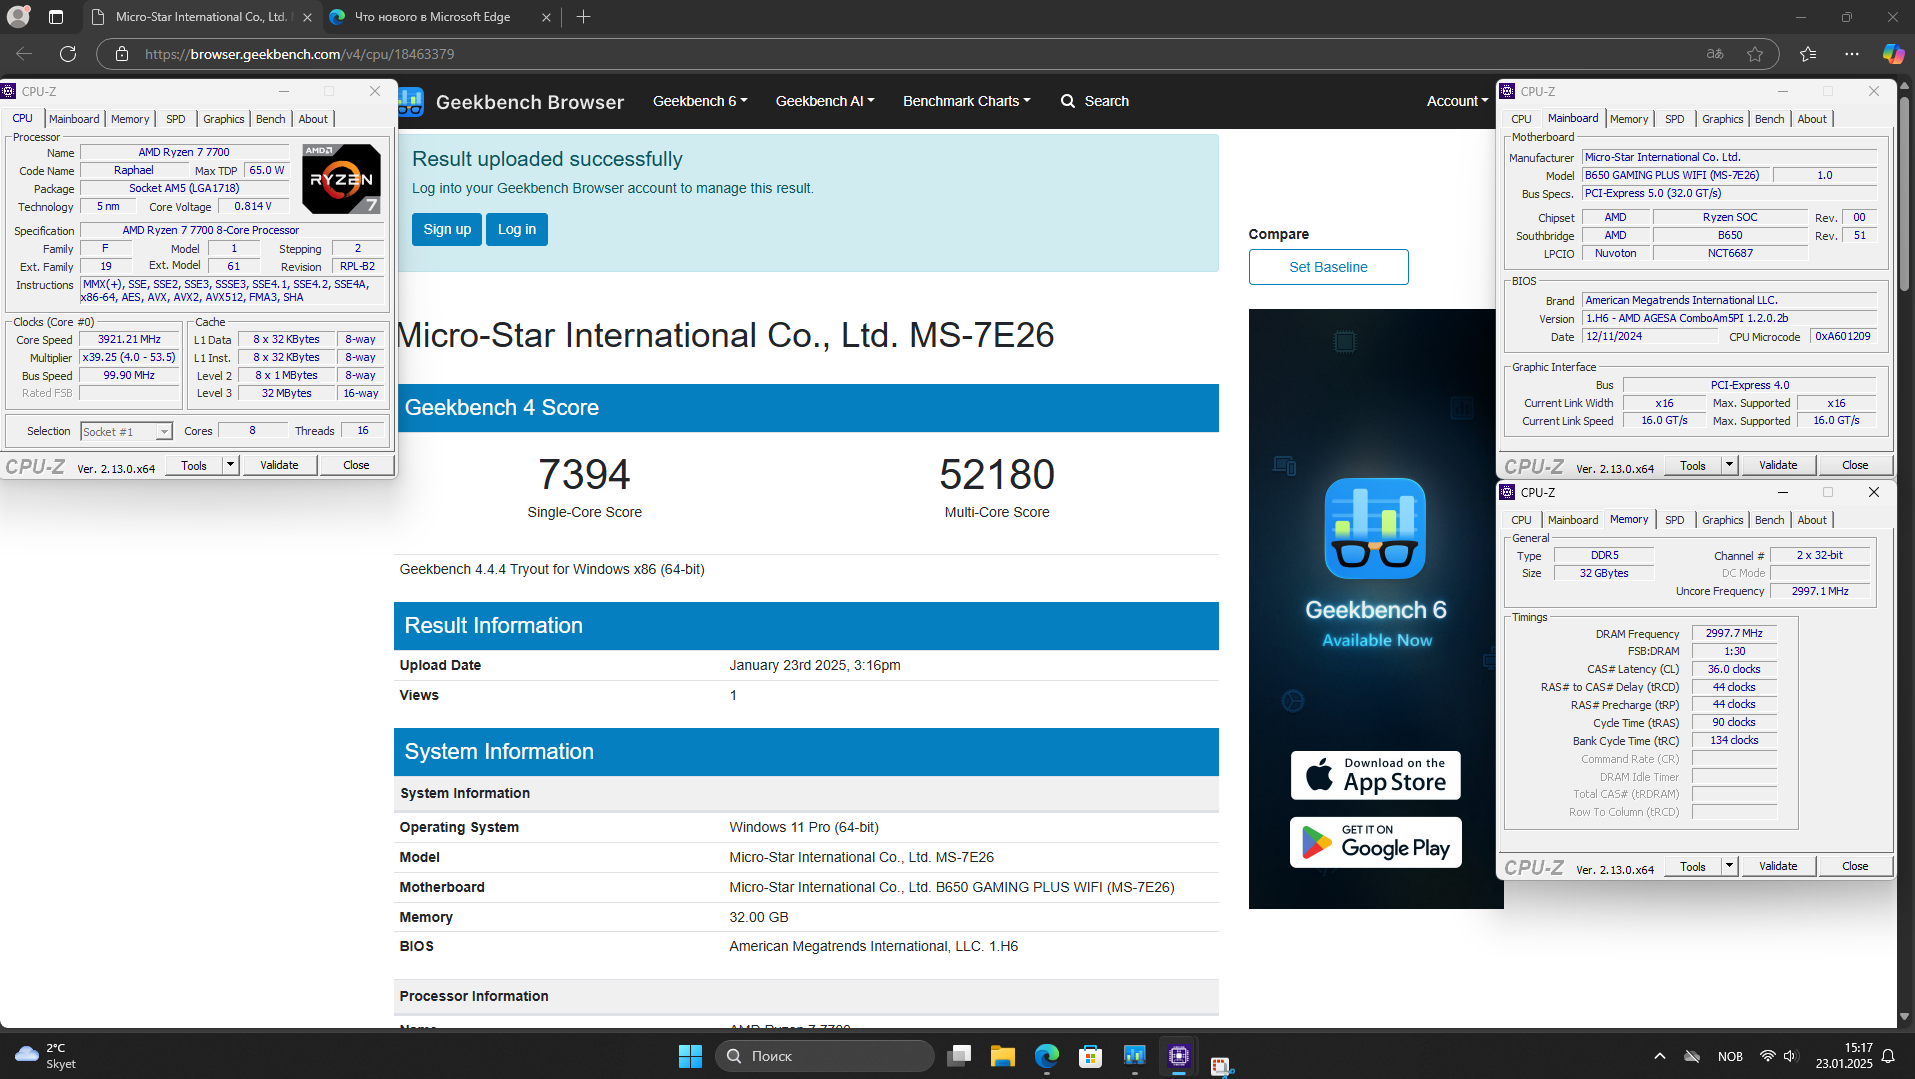Show hidden system tray icons
Image resolution: width=1915 pixels, height=1079 pixels.
coord(1660,1056)
